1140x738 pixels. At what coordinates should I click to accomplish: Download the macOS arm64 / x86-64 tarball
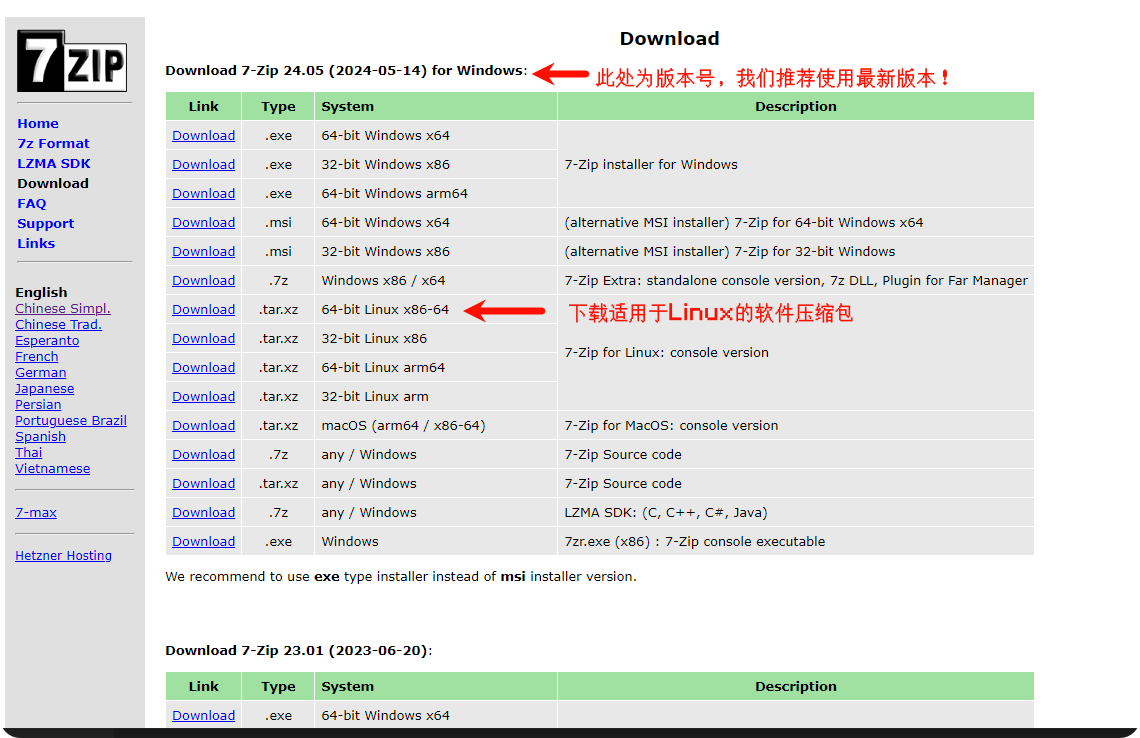point(204,425)
